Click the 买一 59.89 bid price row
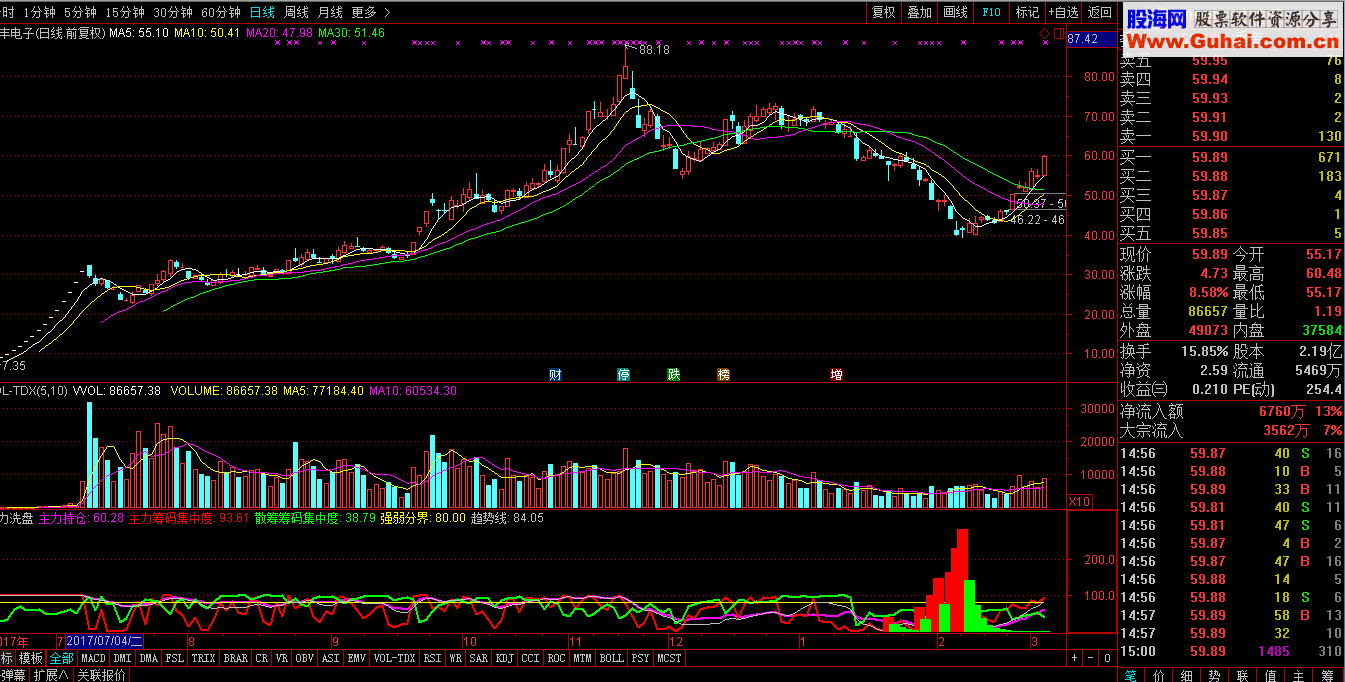 coord(1231,157)
